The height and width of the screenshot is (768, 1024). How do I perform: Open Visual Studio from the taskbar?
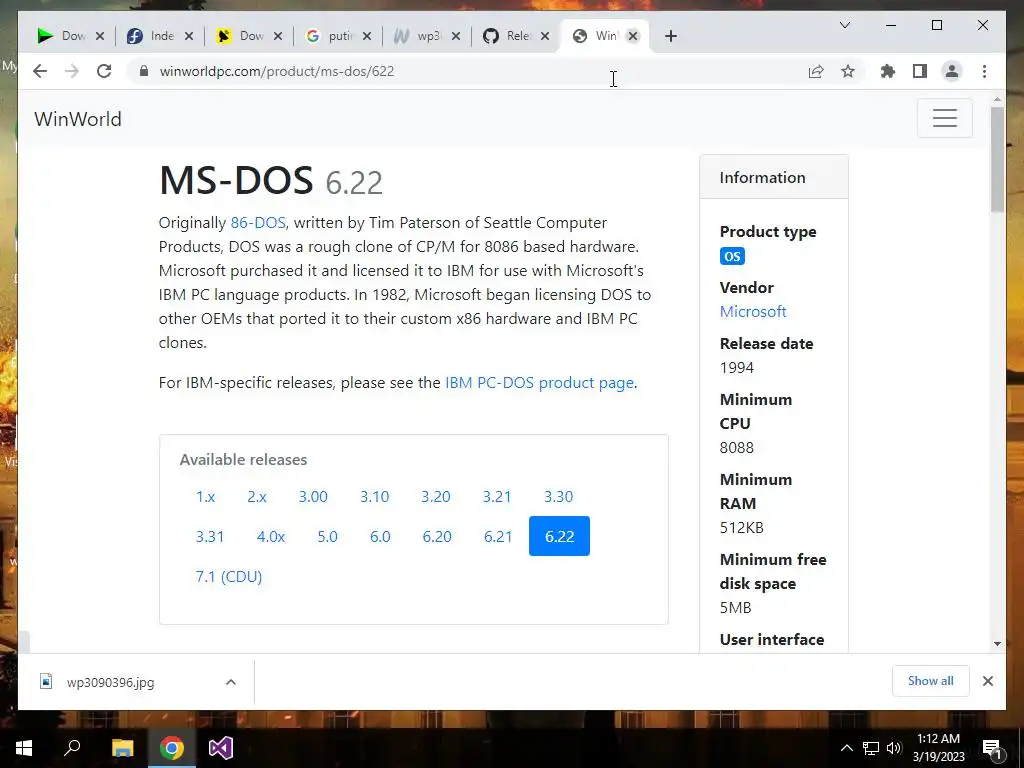[221, 748]
